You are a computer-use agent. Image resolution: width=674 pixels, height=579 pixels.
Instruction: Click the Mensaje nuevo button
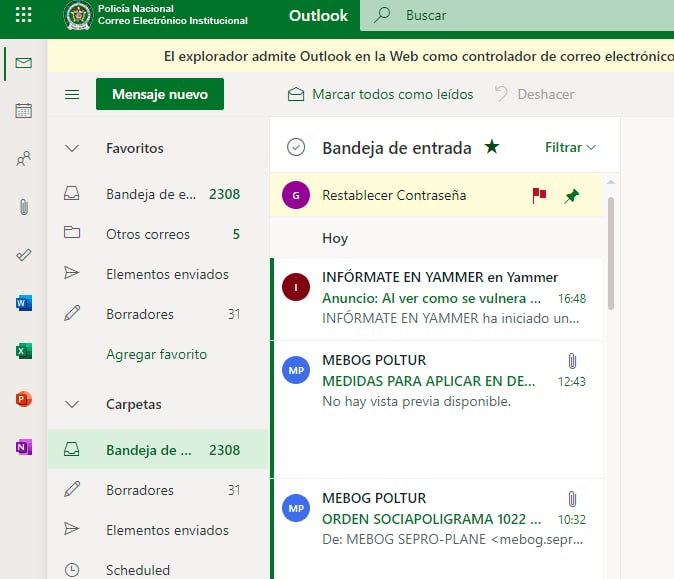(x=160, y=94)
